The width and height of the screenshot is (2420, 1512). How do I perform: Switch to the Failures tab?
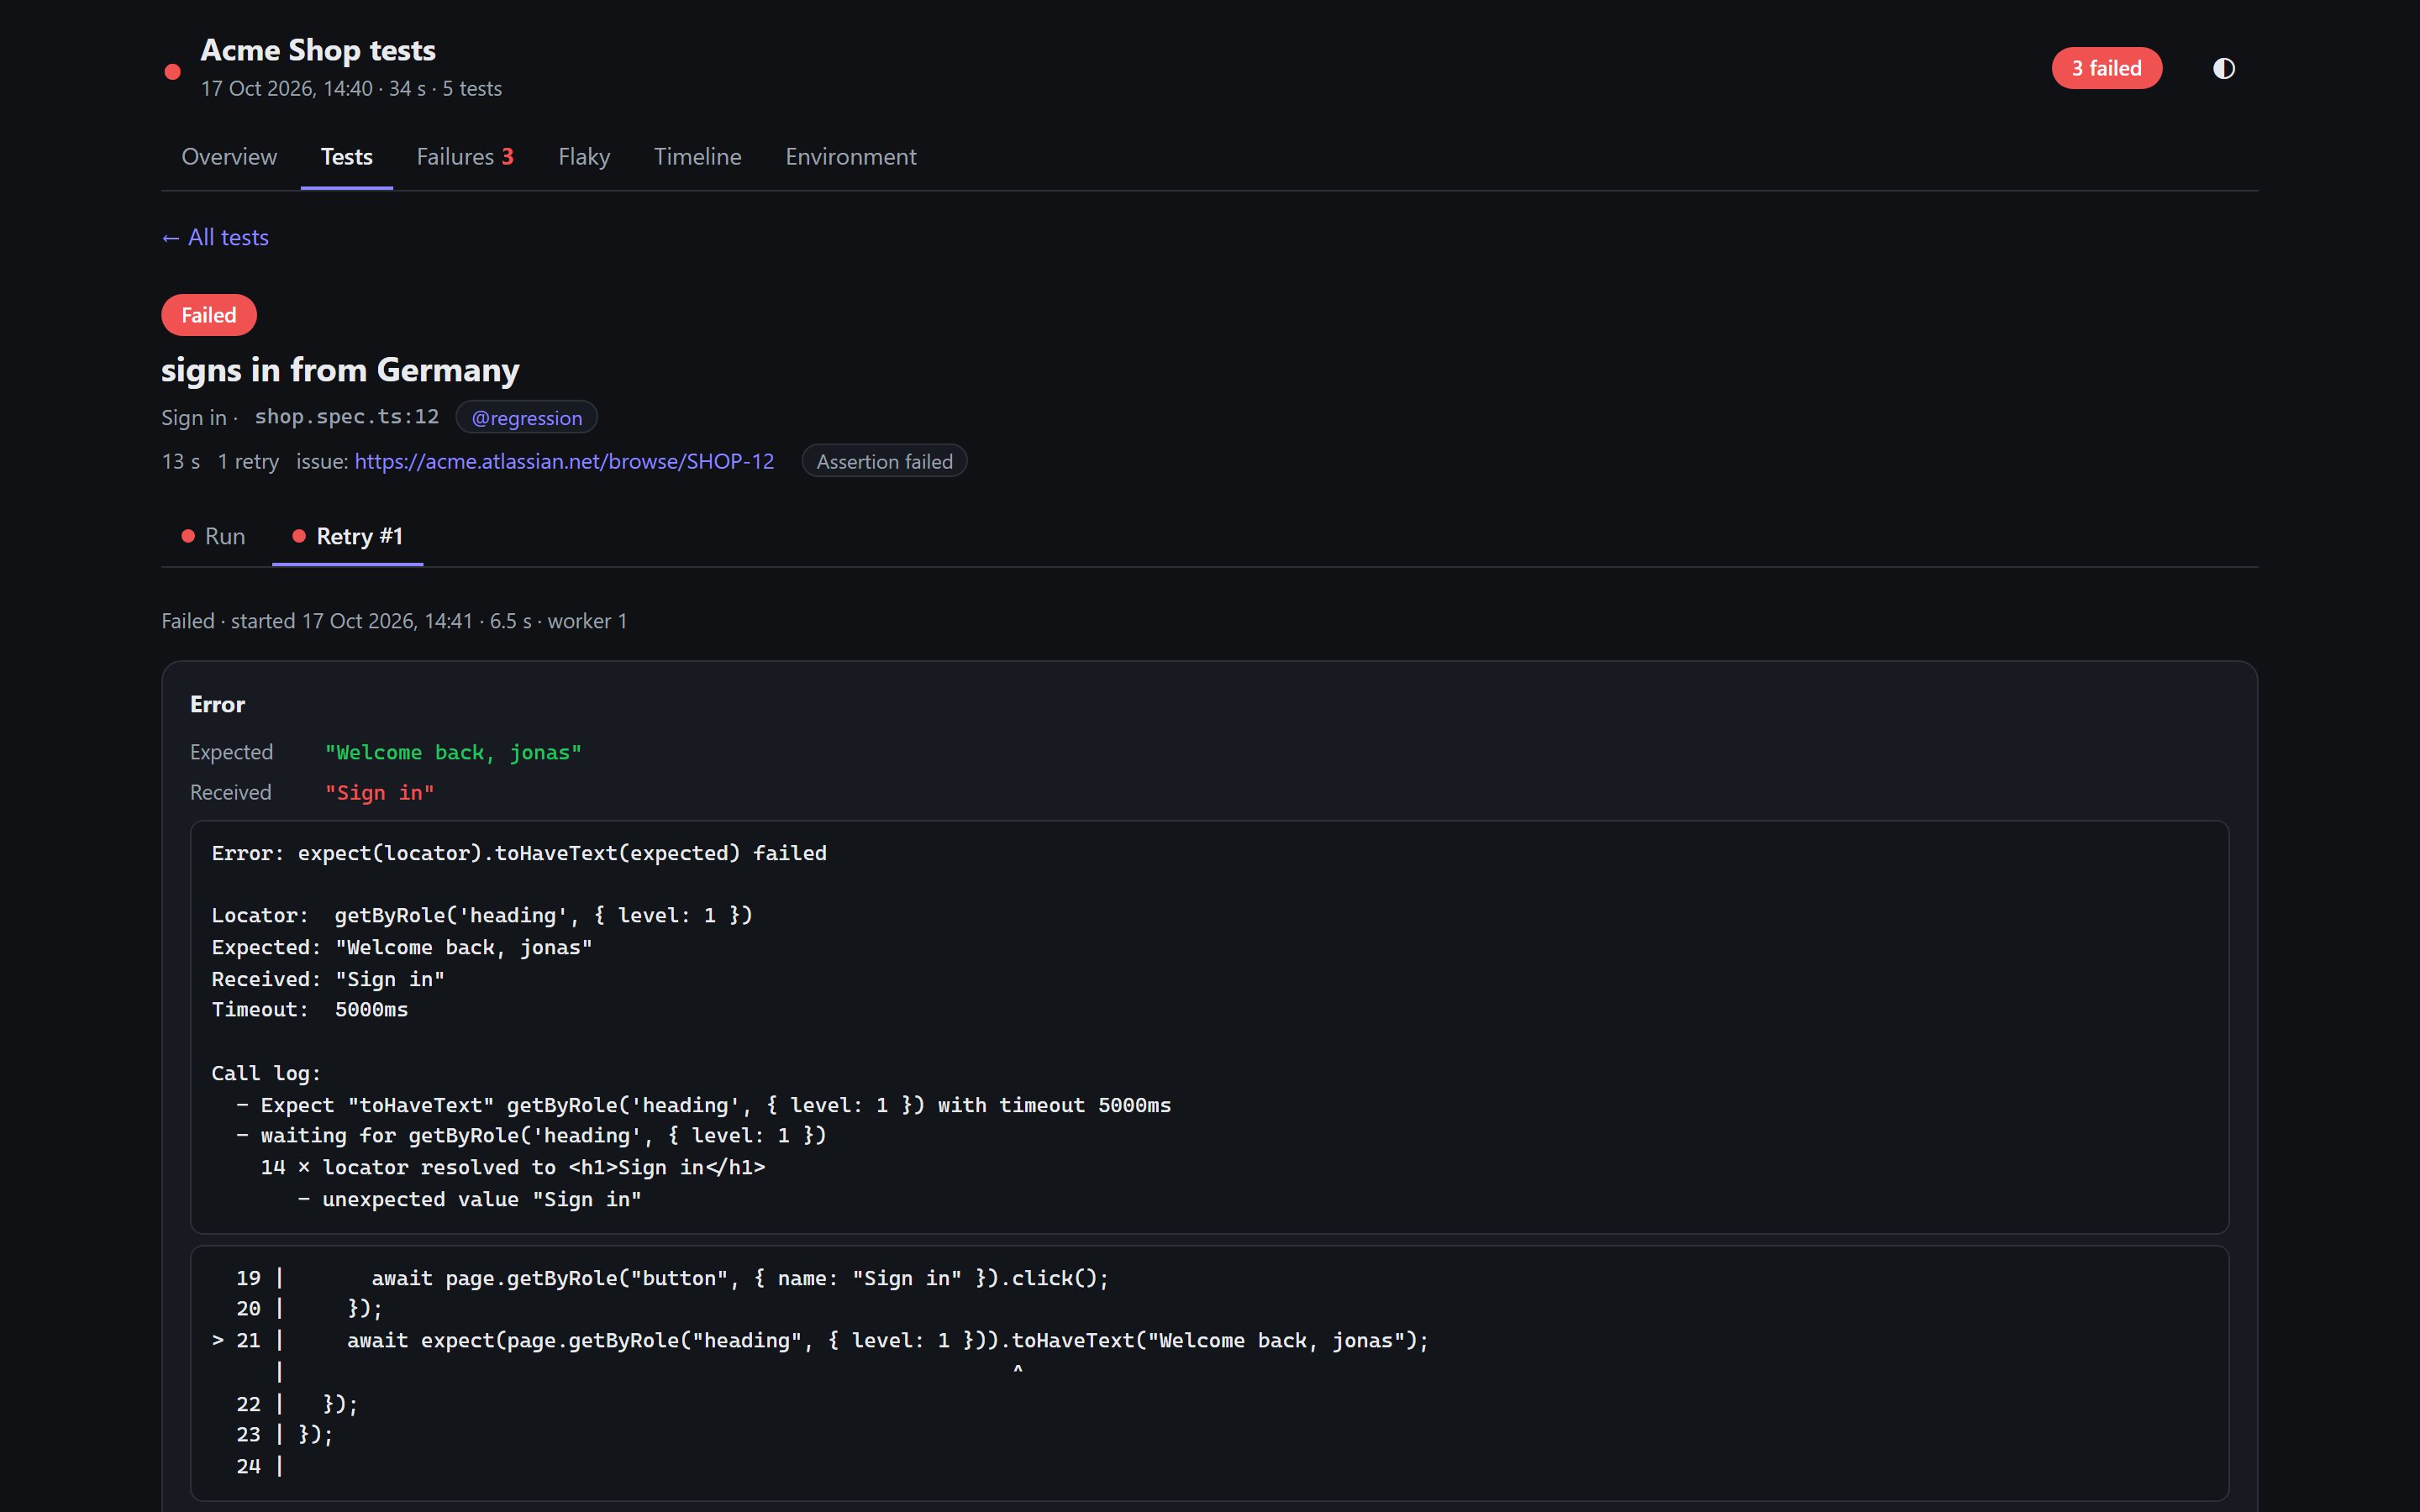click(x=465, y=157)
